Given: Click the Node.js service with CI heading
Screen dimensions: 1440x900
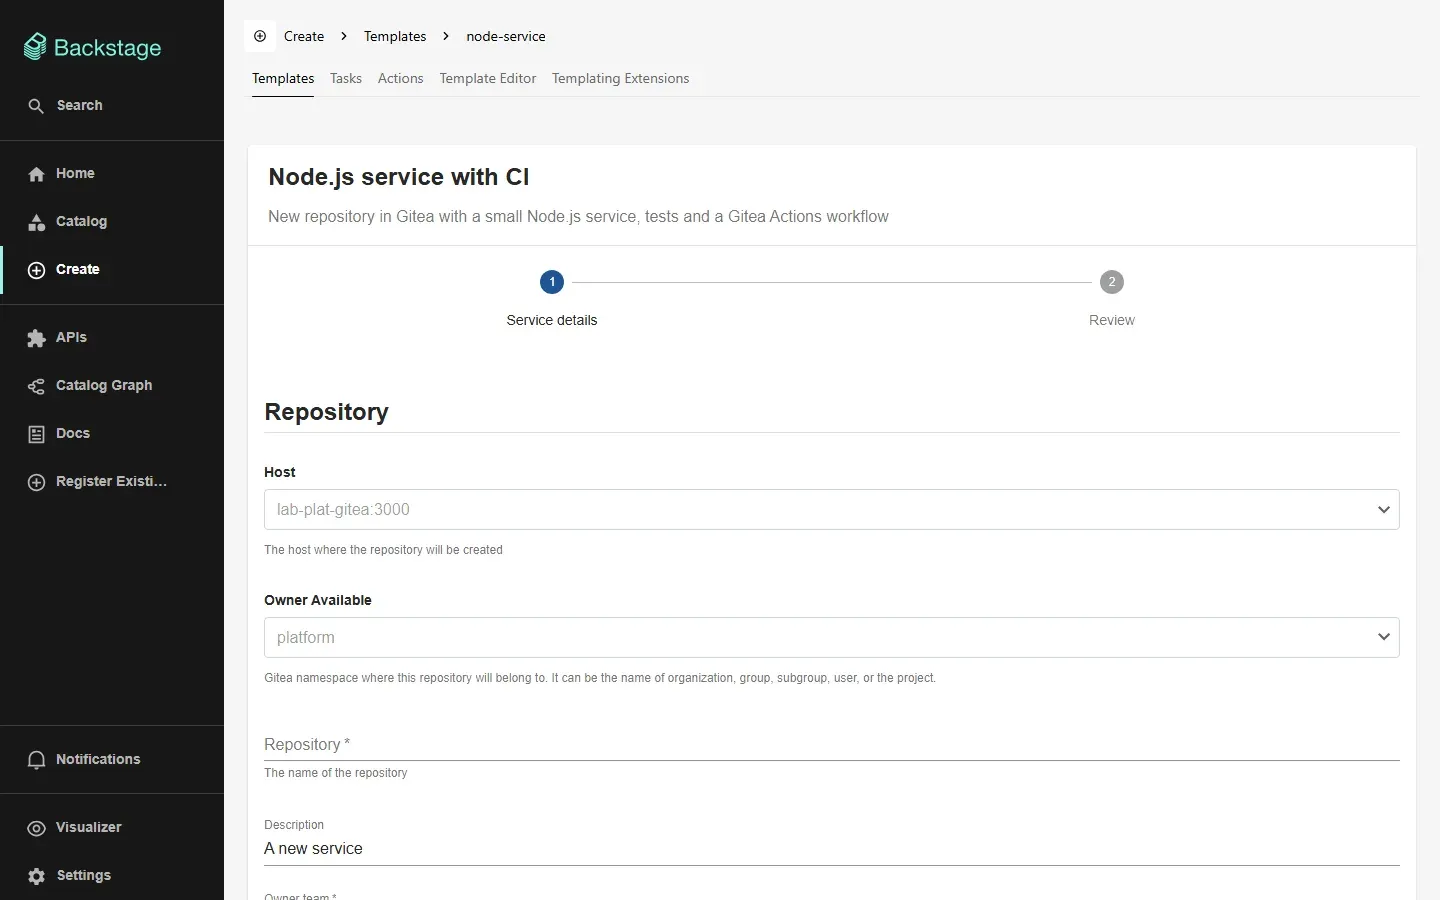Looking at the screenshot, I should pyautogui.click(x=399, y=177).
